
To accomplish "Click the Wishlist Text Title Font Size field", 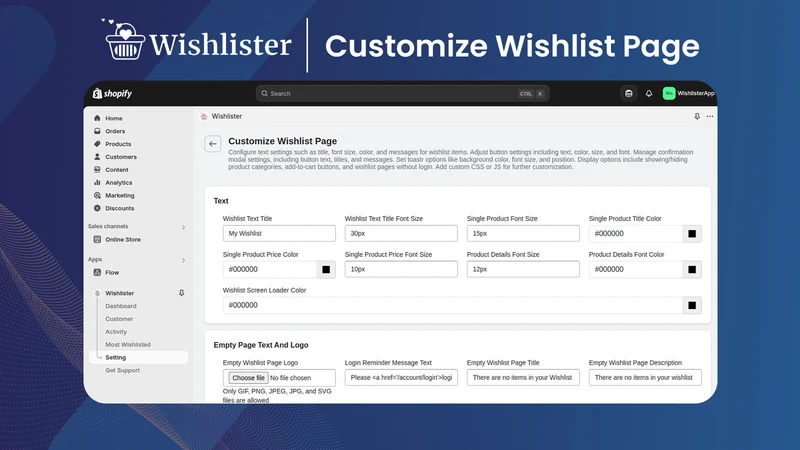I will pos(401,233).
